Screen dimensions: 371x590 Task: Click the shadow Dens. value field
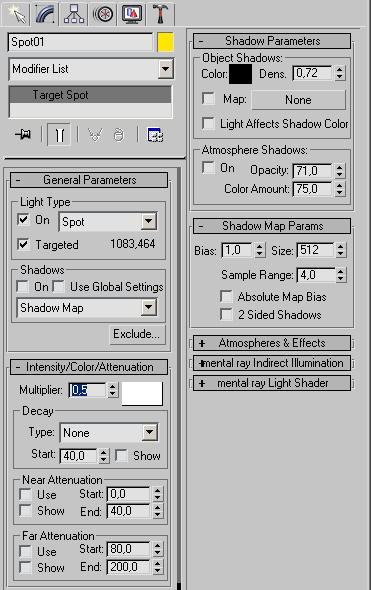pos(313,73)
